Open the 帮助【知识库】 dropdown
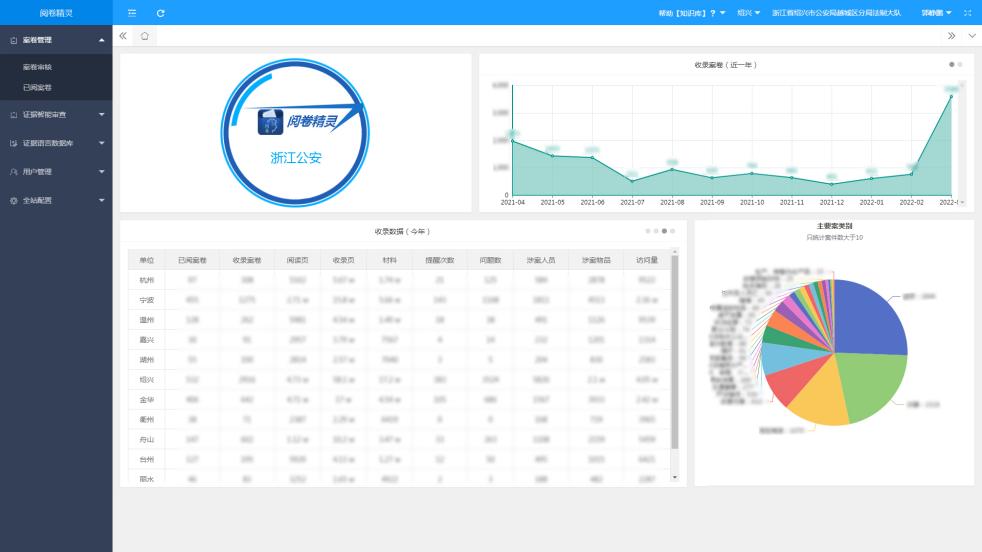Screen dimensions: 982x552 pyautogui.click(x=692, y=13)
